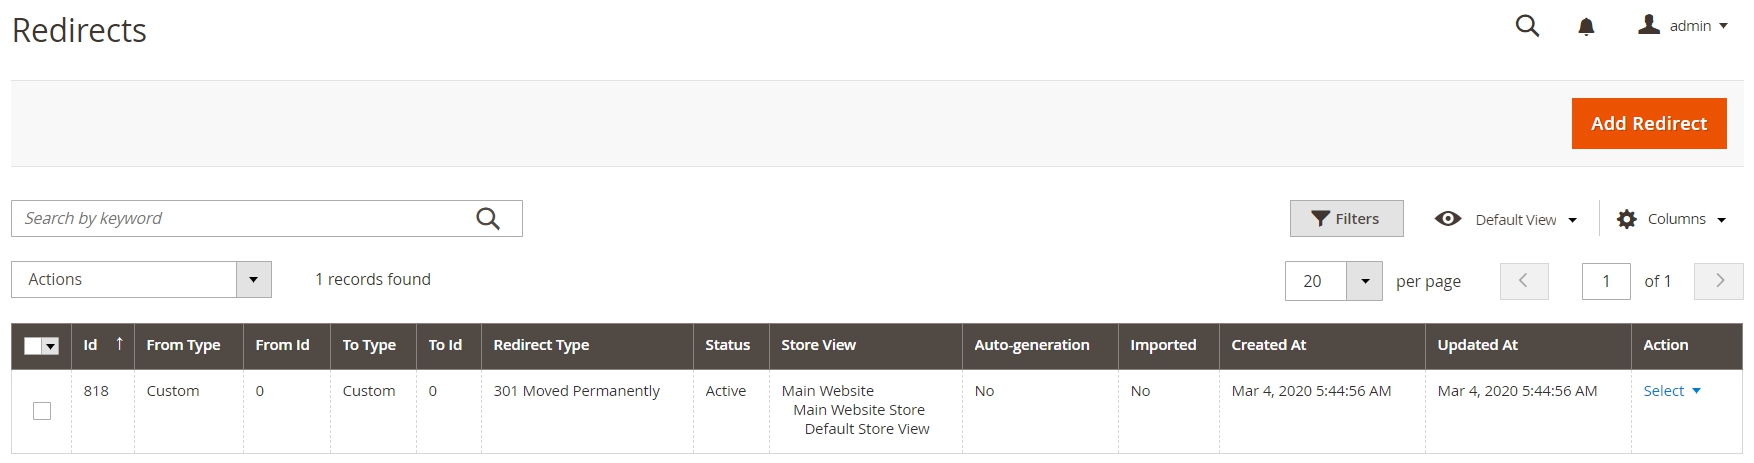Go to the previous page arrow

(1524, 281)
